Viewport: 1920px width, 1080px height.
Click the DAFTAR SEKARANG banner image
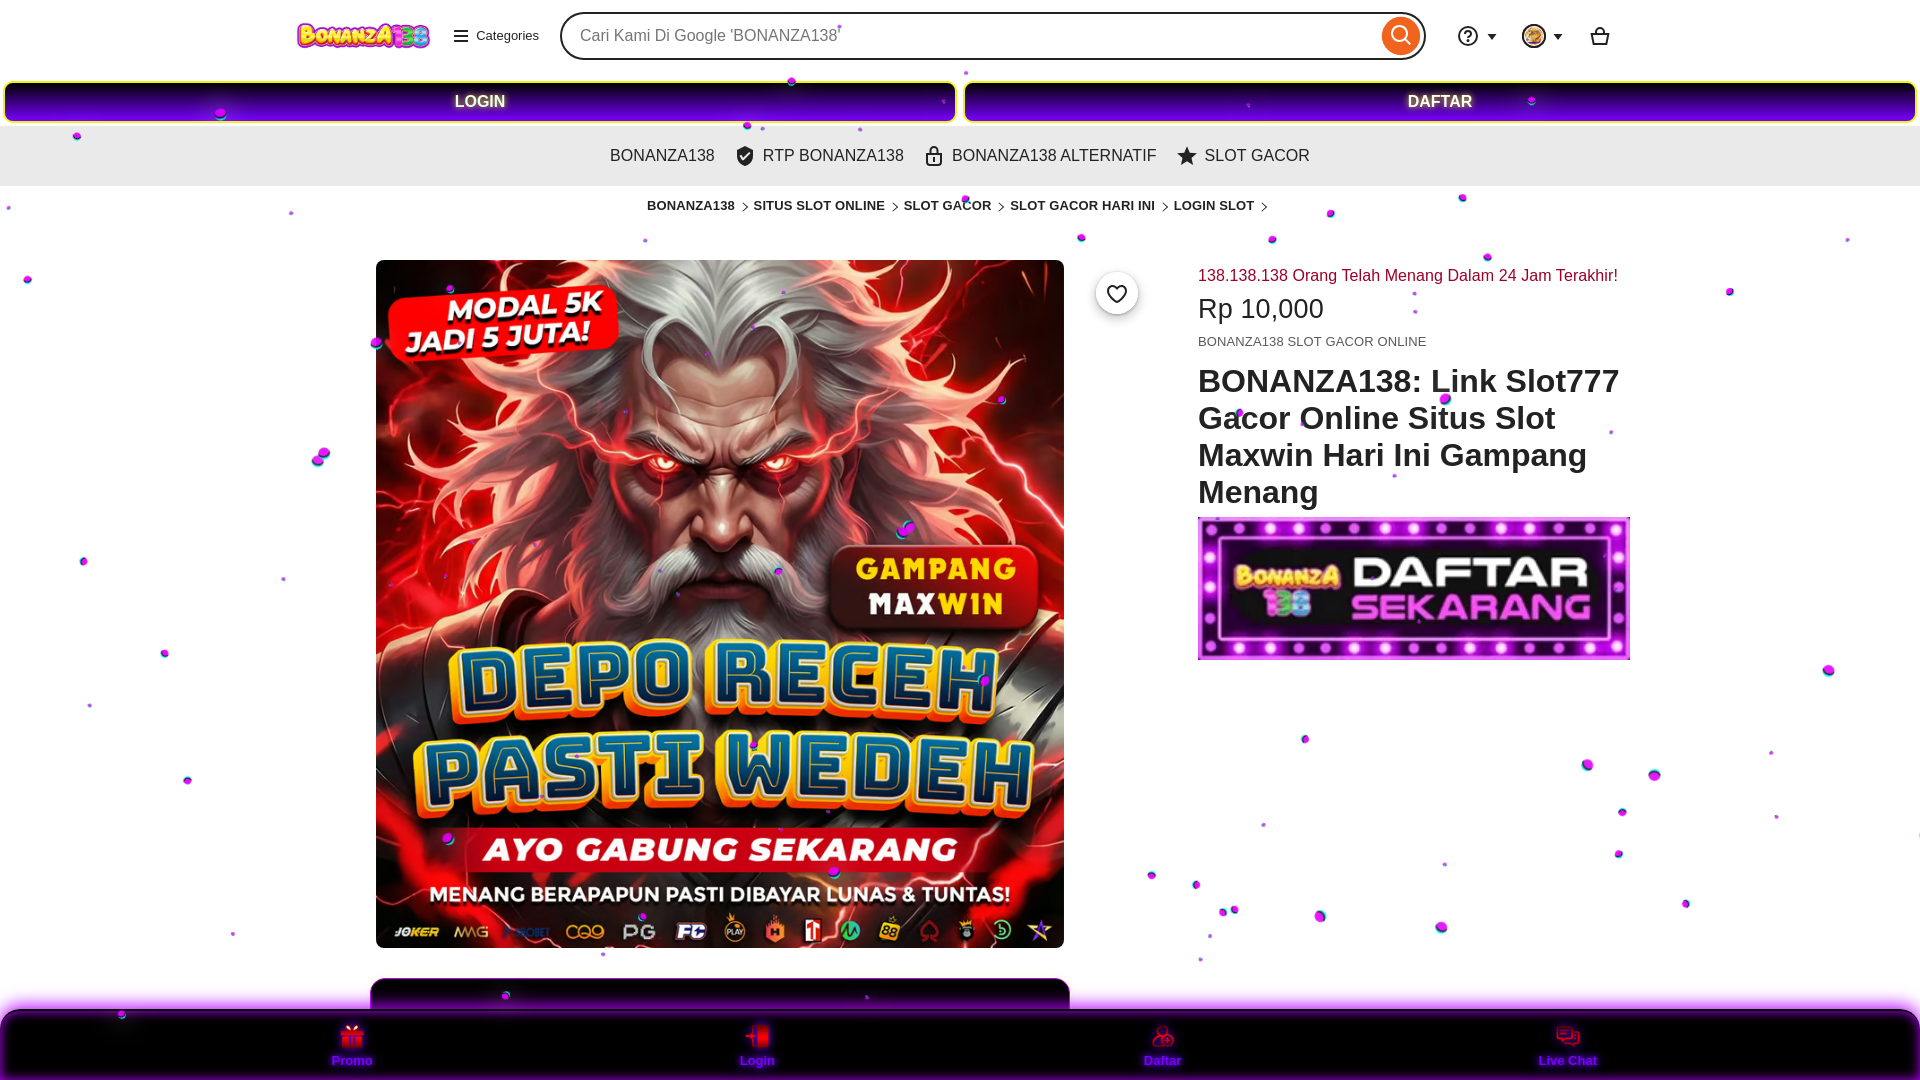point(1414,588)
